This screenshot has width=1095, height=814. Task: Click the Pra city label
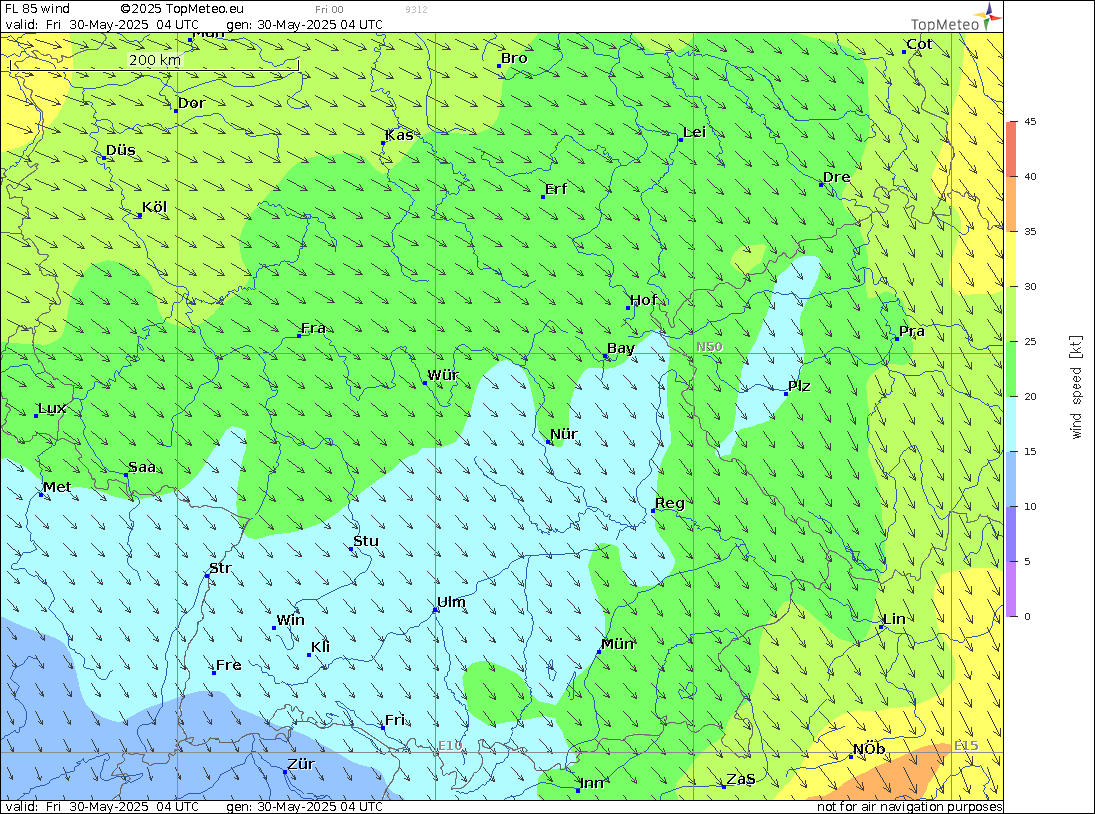click(912, 331)
